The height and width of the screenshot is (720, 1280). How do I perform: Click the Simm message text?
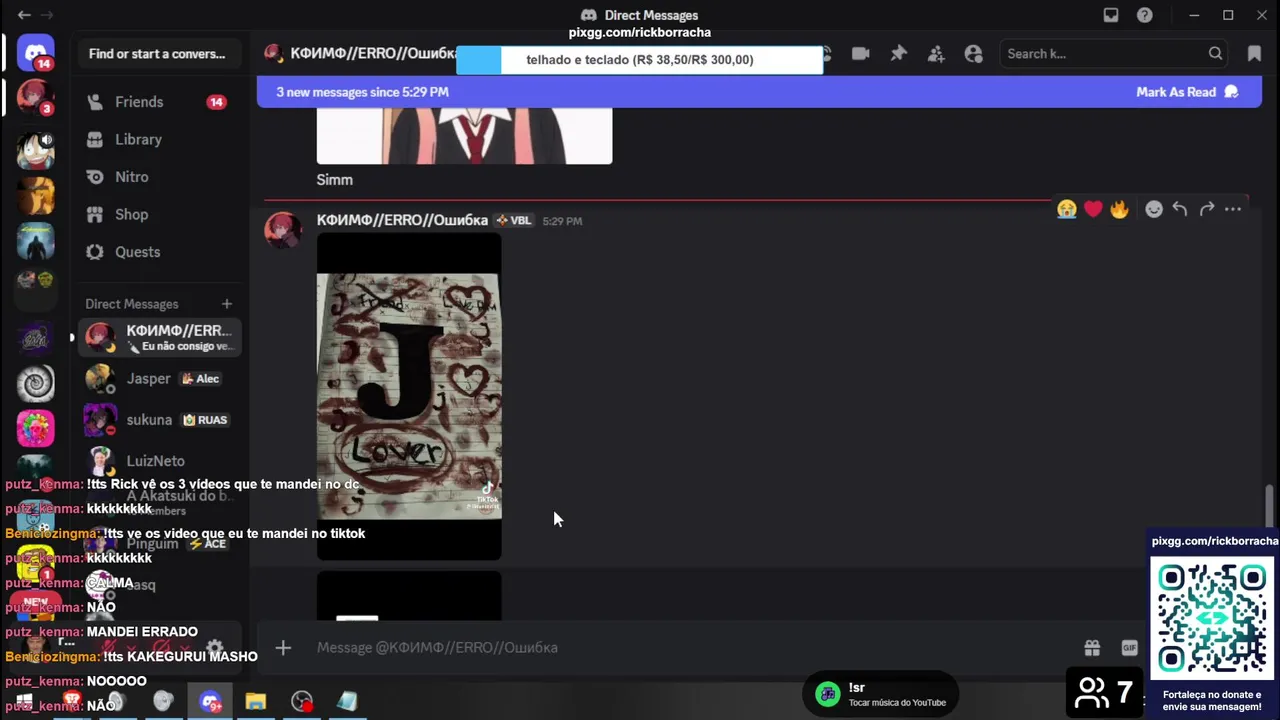pos(335,180)
